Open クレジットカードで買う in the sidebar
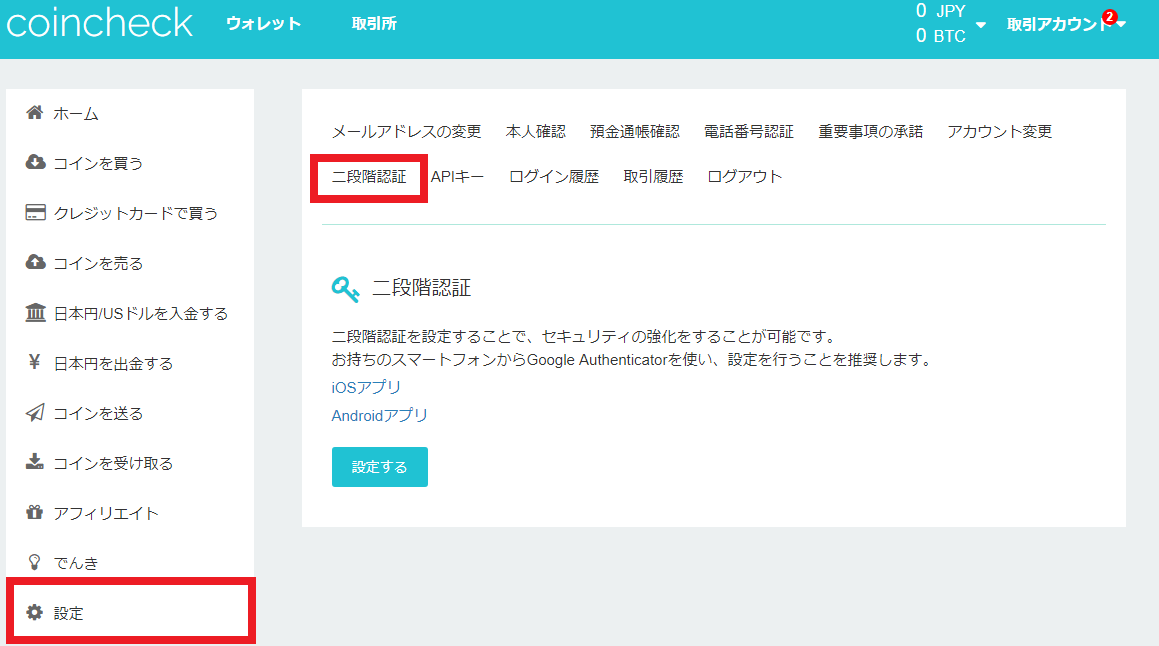This screenshot has height=646, width=1159. [135, 214]
